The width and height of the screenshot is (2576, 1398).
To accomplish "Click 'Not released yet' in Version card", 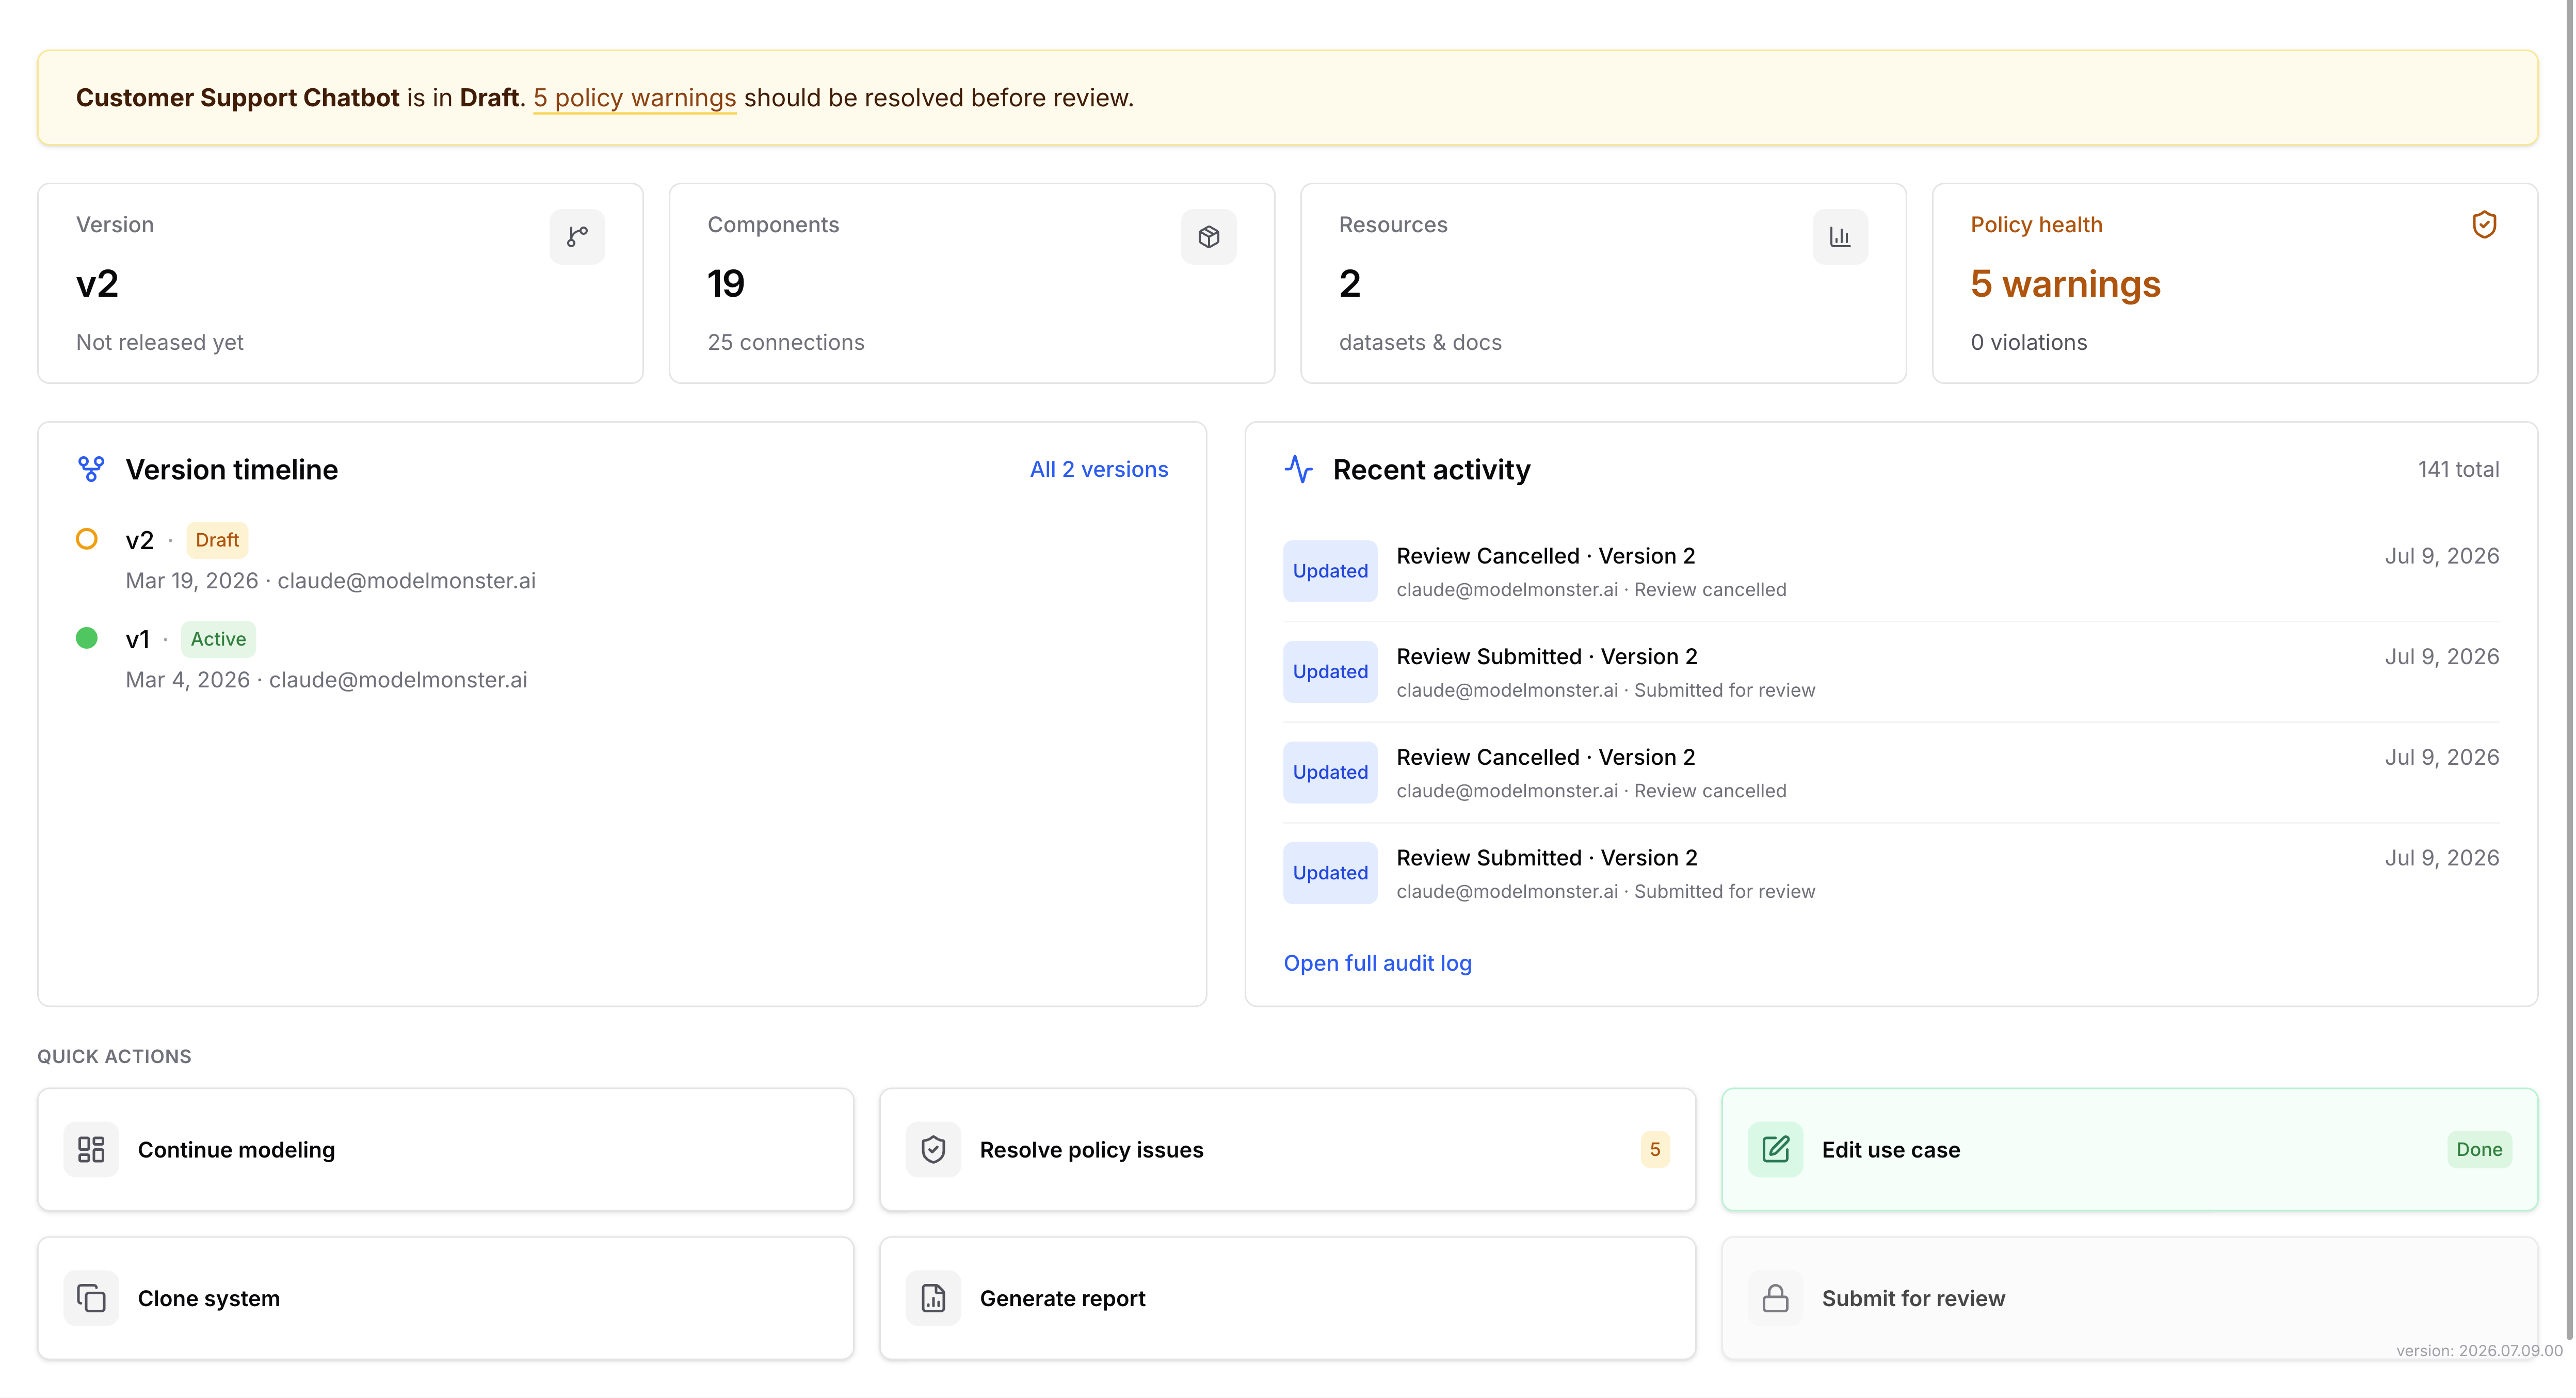I will pos(160,342).
